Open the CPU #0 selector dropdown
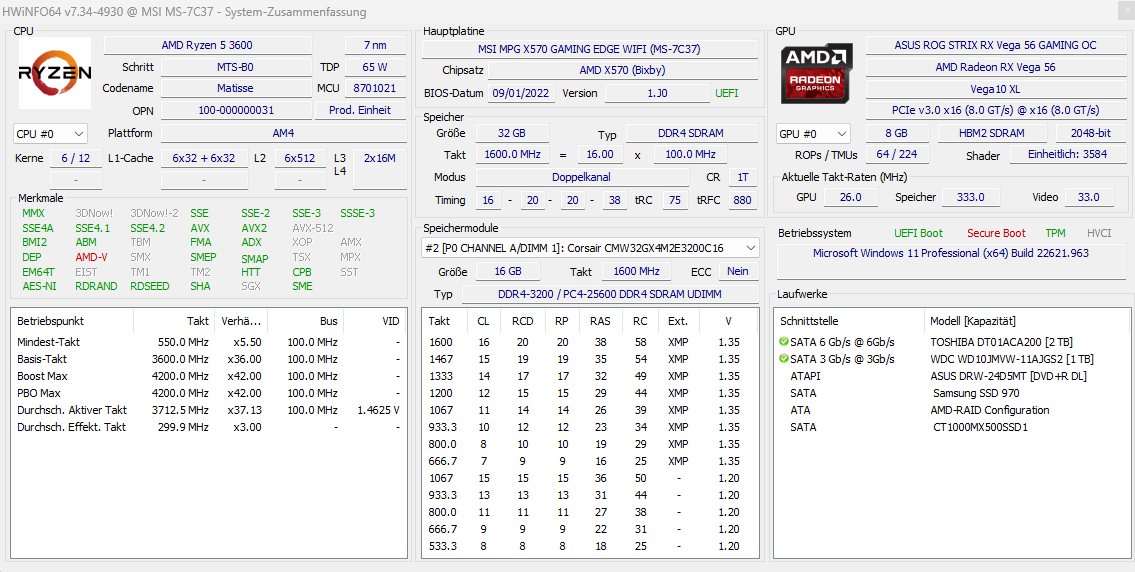This screenshot has height=572, width=1135. [x=50, y=134]
